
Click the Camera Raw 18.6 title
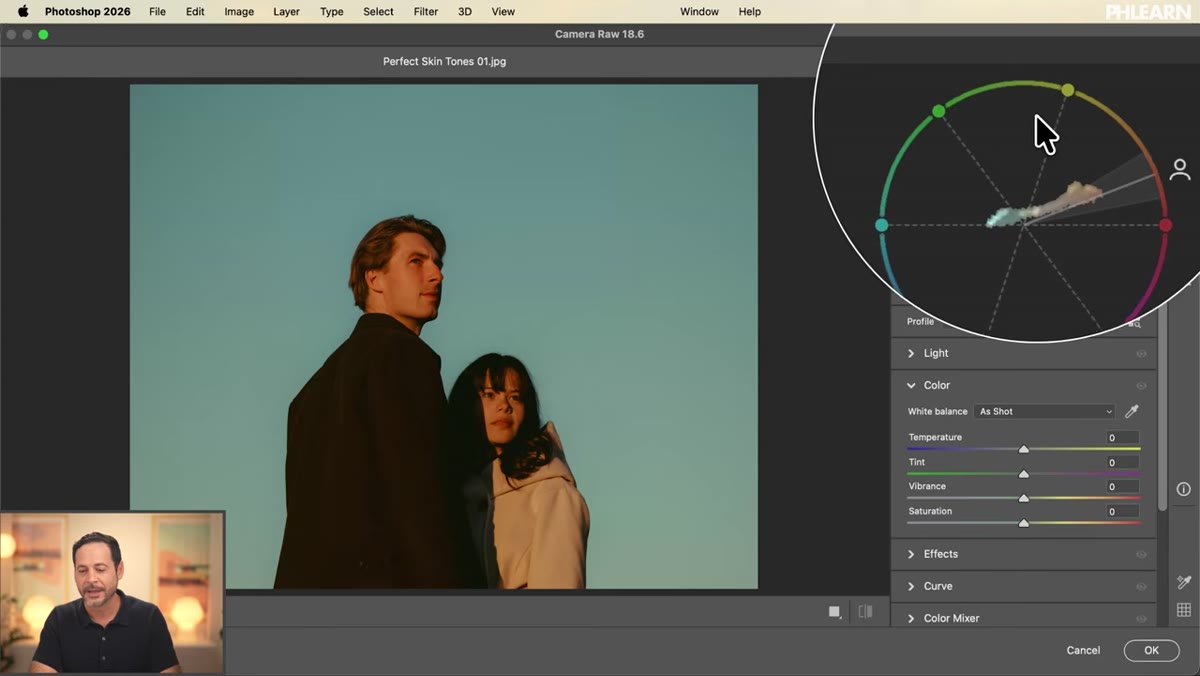tap(599, 34)
